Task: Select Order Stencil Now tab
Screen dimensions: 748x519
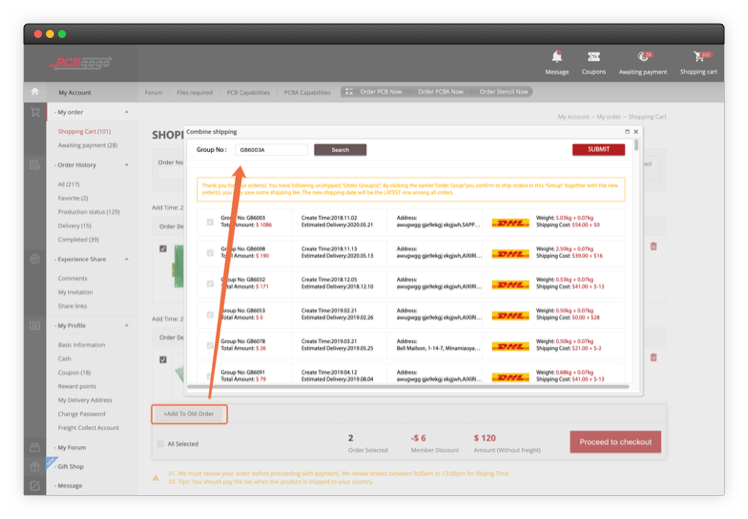Action: (503, 92)
